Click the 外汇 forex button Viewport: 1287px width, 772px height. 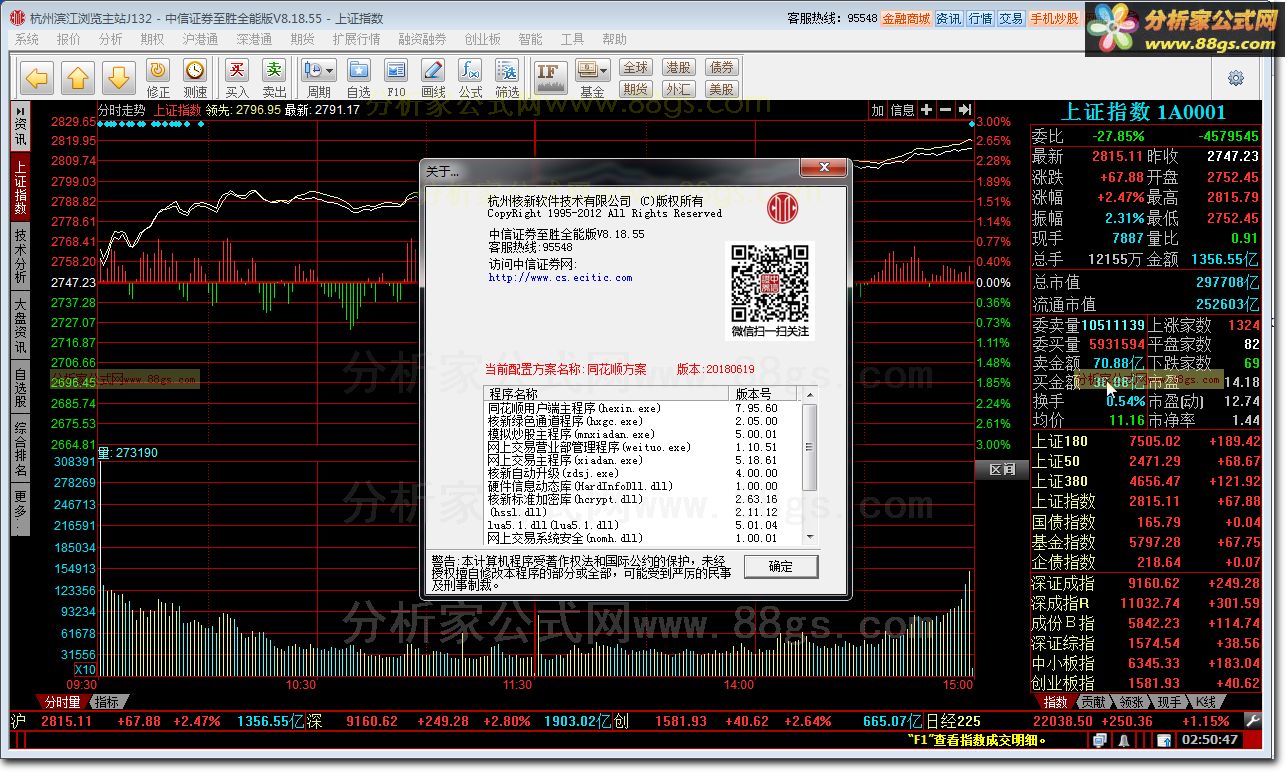tap(678, 89)
